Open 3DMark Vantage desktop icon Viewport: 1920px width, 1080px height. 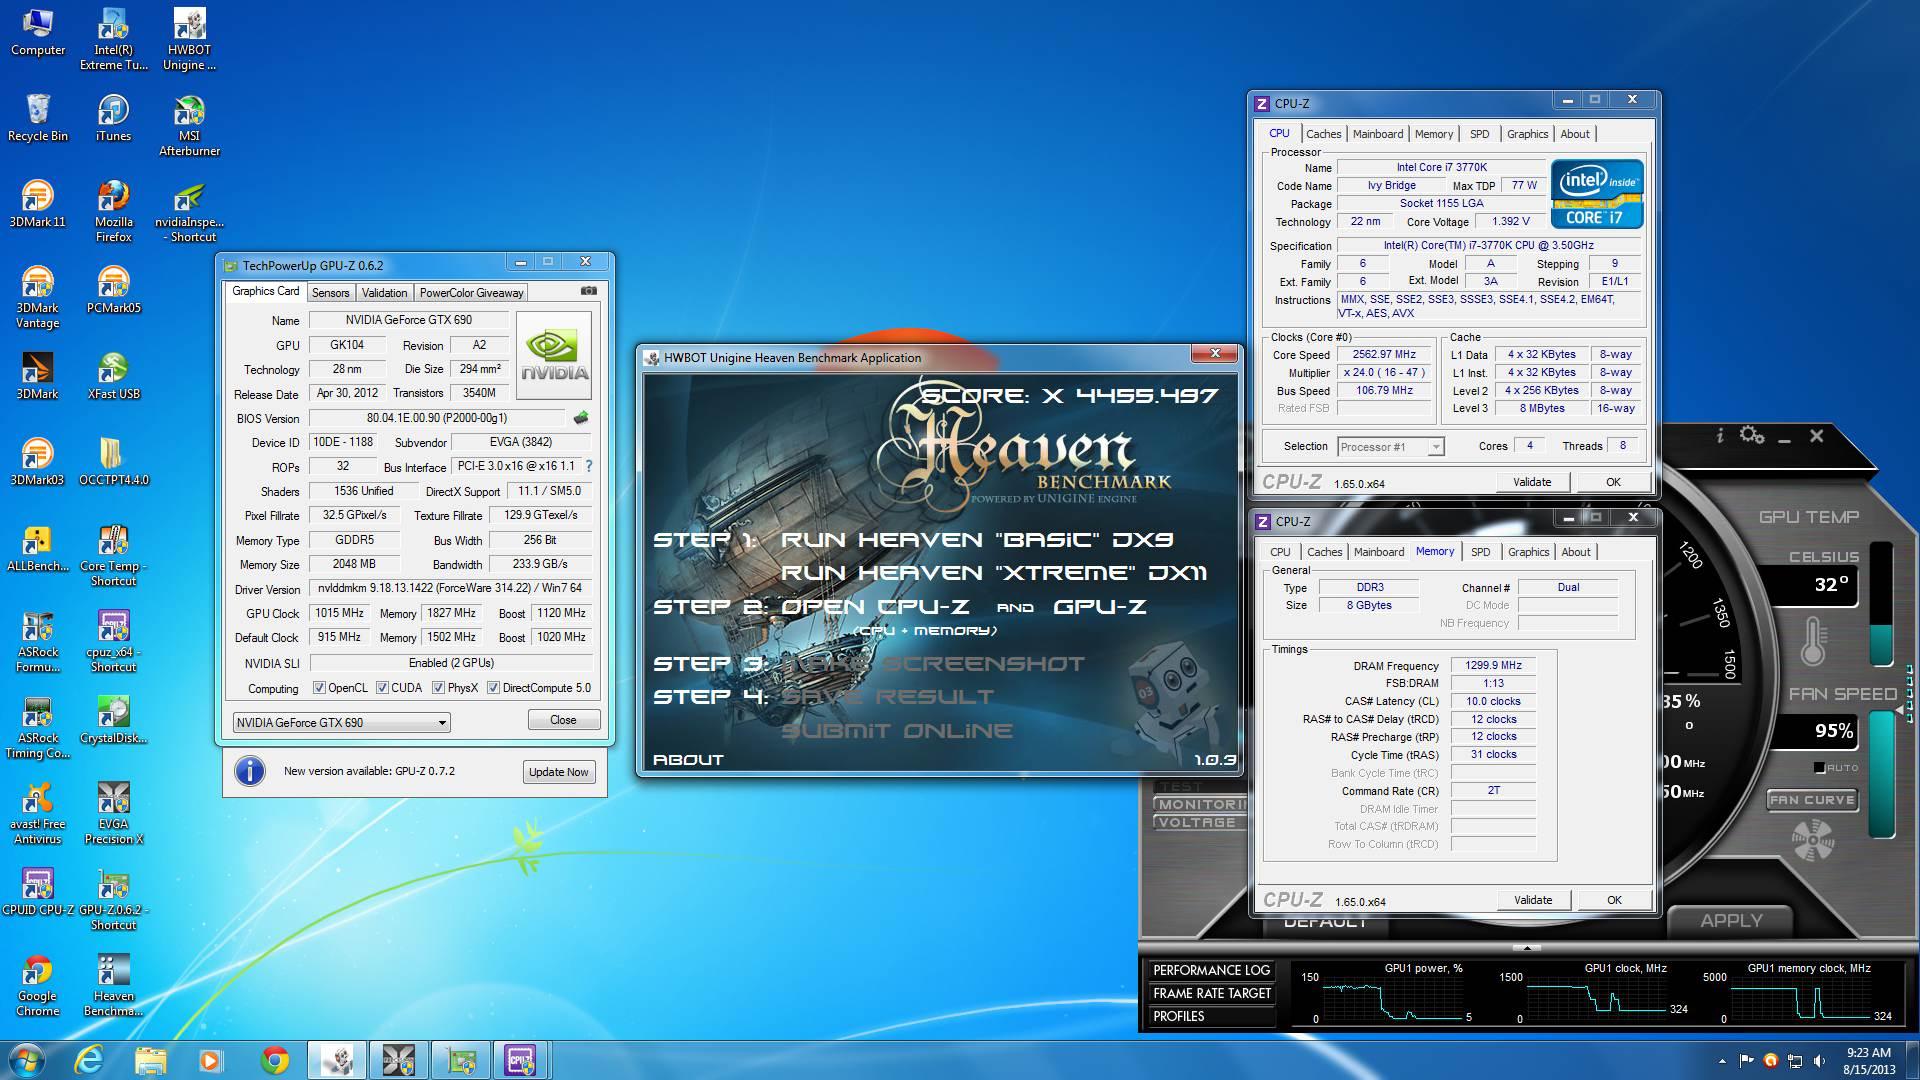(x=37, y=298)
